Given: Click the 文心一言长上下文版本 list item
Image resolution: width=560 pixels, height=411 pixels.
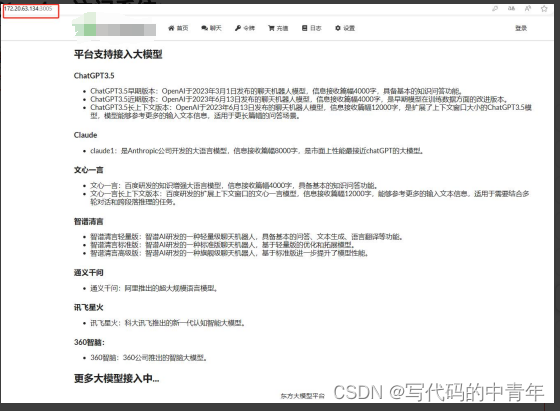Looking at the screenshot, I should coord(310,198).
